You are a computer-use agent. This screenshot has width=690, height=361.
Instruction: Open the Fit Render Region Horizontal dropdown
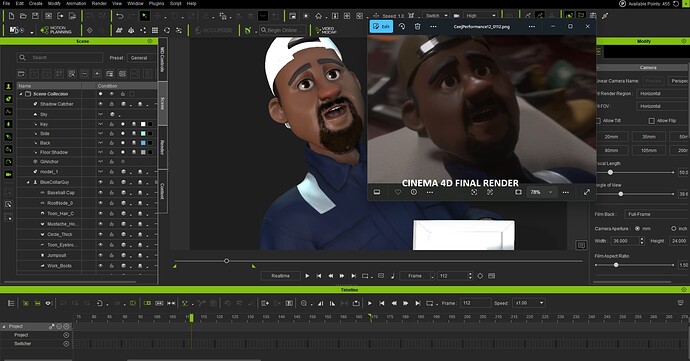click(663, 94)
